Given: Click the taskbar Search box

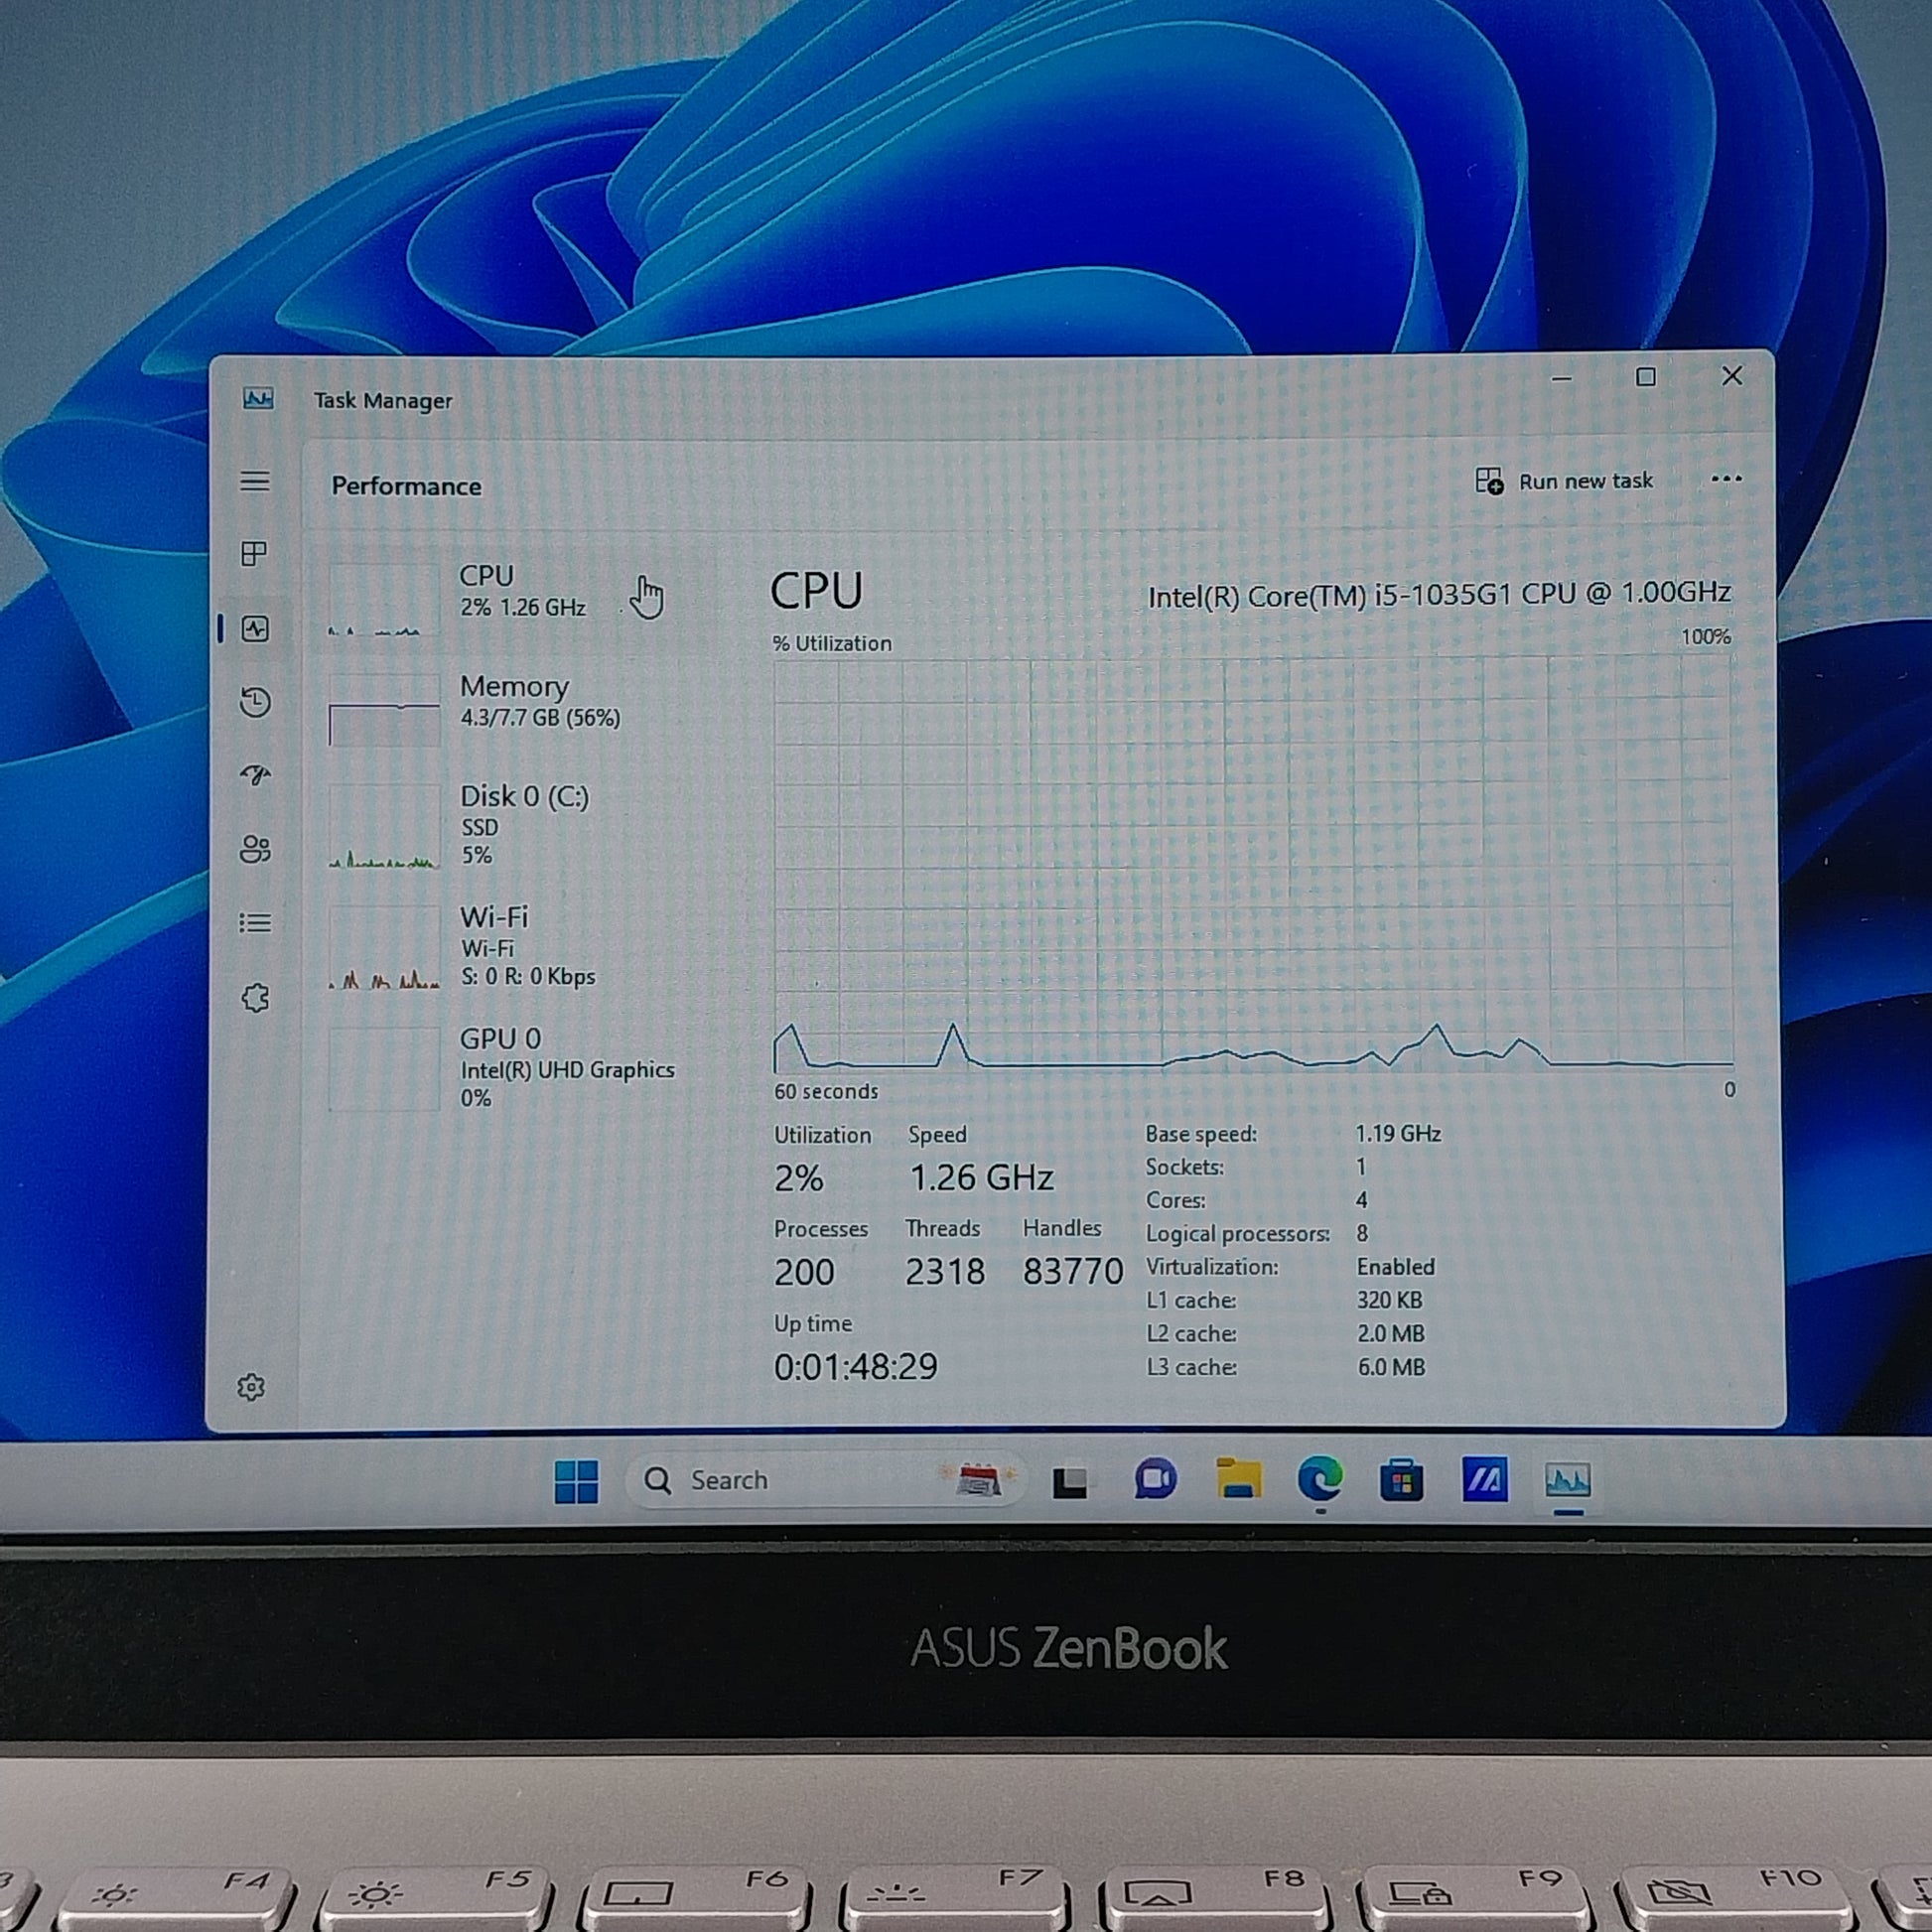Looking at the screenshot, I should tap(825, 1480).
